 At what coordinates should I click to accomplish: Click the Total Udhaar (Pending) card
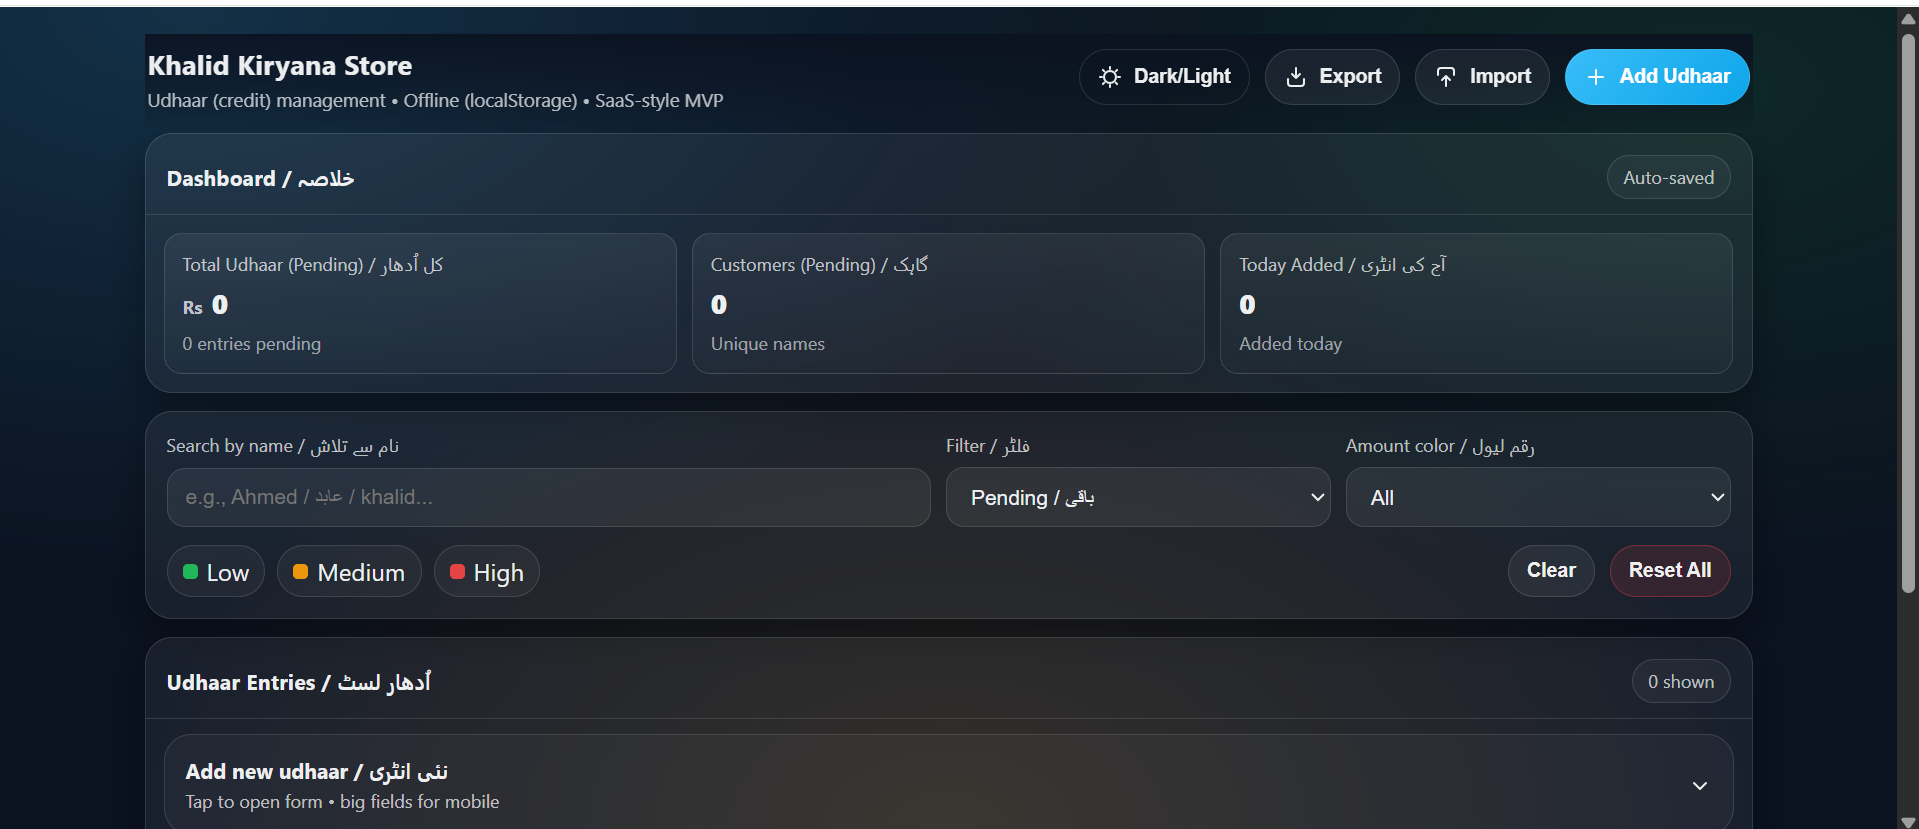coord(420,303)
